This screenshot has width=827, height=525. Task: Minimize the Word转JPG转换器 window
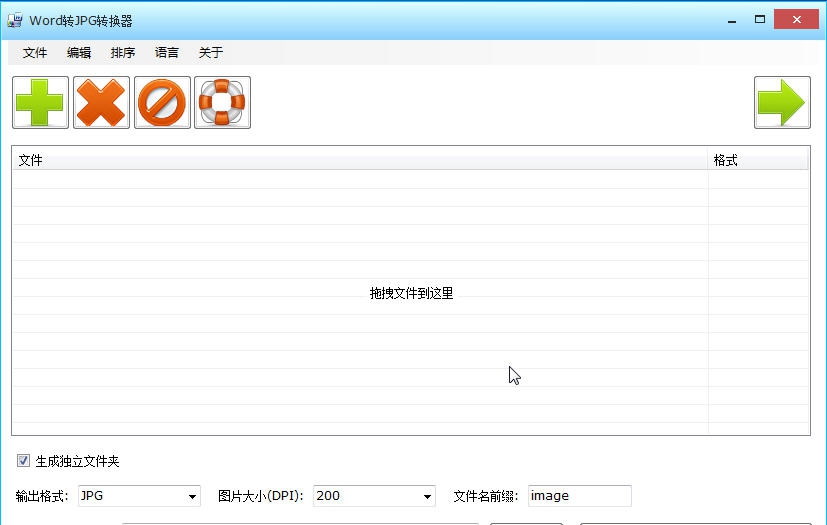pyautogui.click(x=732, y=20)
